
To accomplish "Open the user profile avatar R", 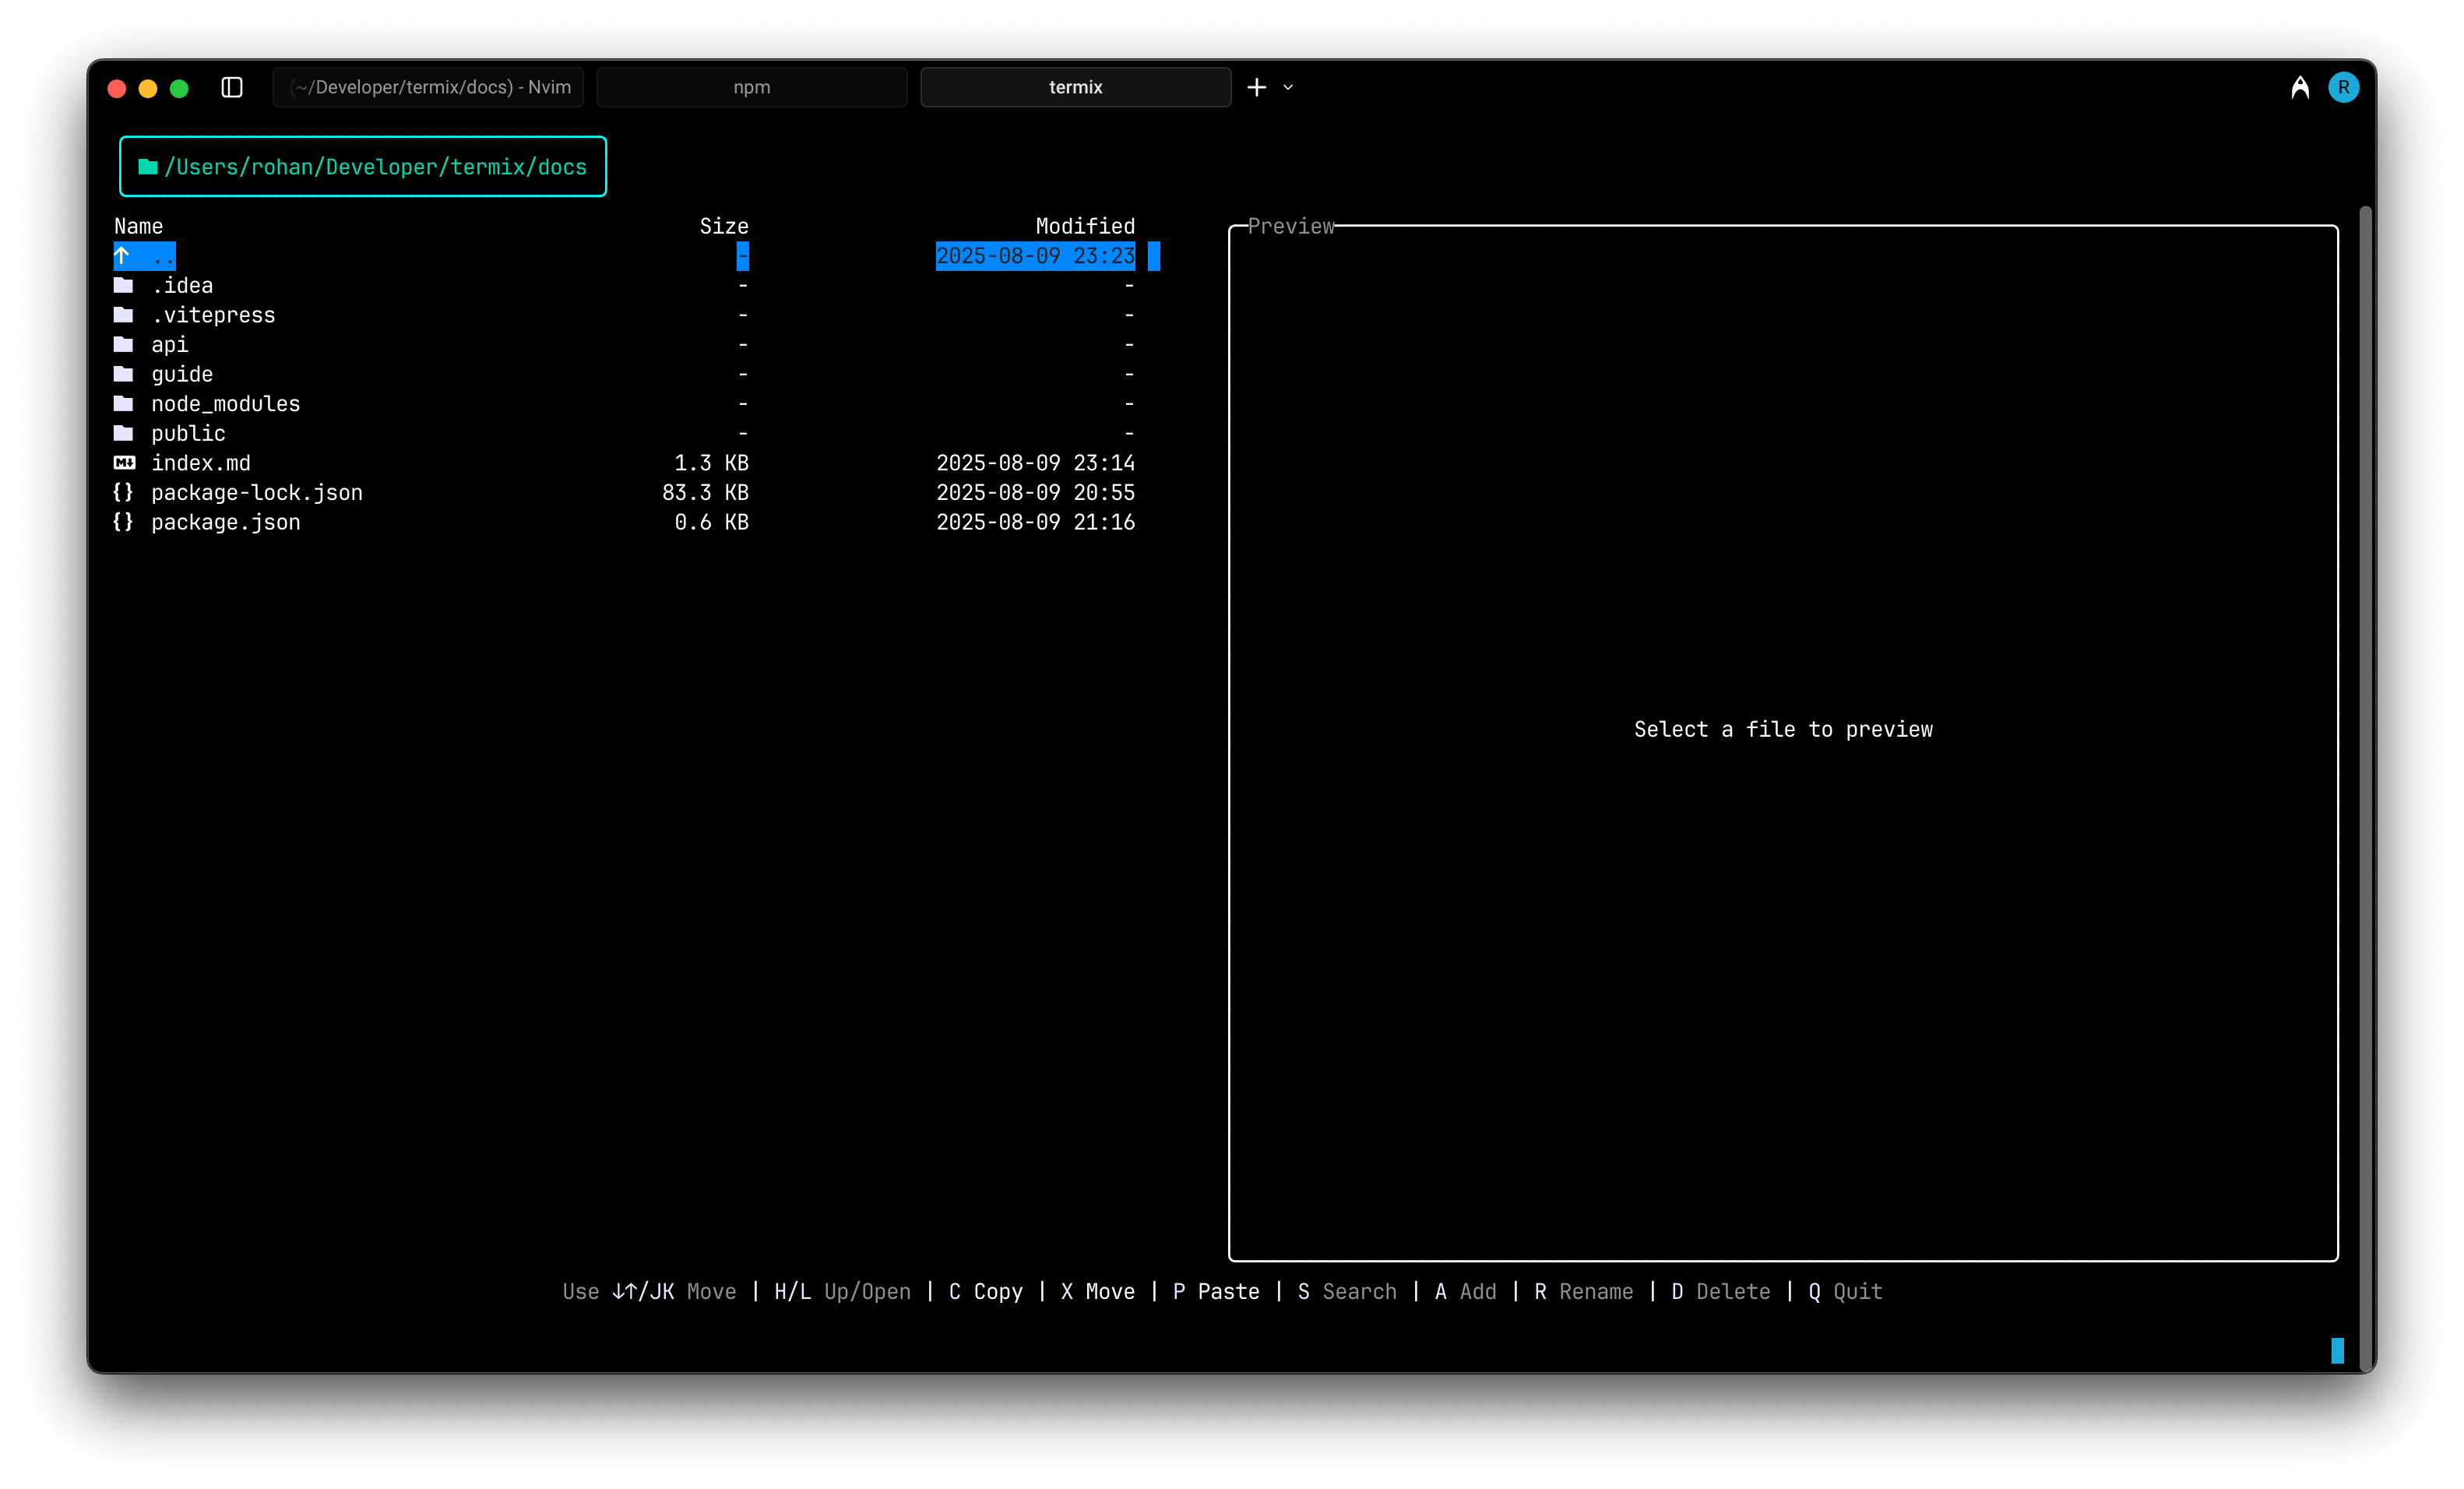I will [x=2343, y=87].
